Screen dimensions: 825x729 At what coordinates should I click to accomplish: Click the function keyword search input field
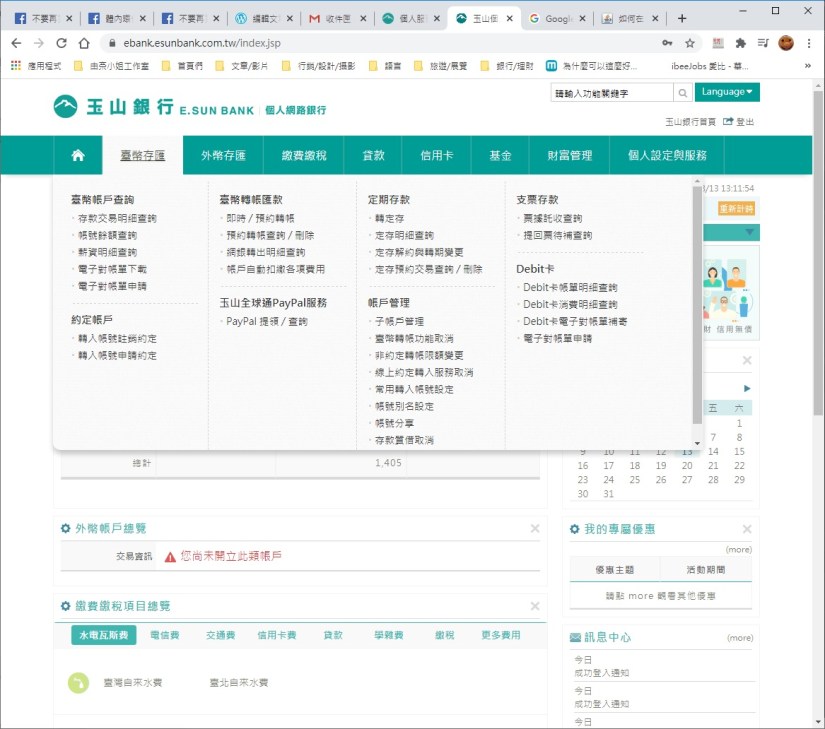click(611, 92)
